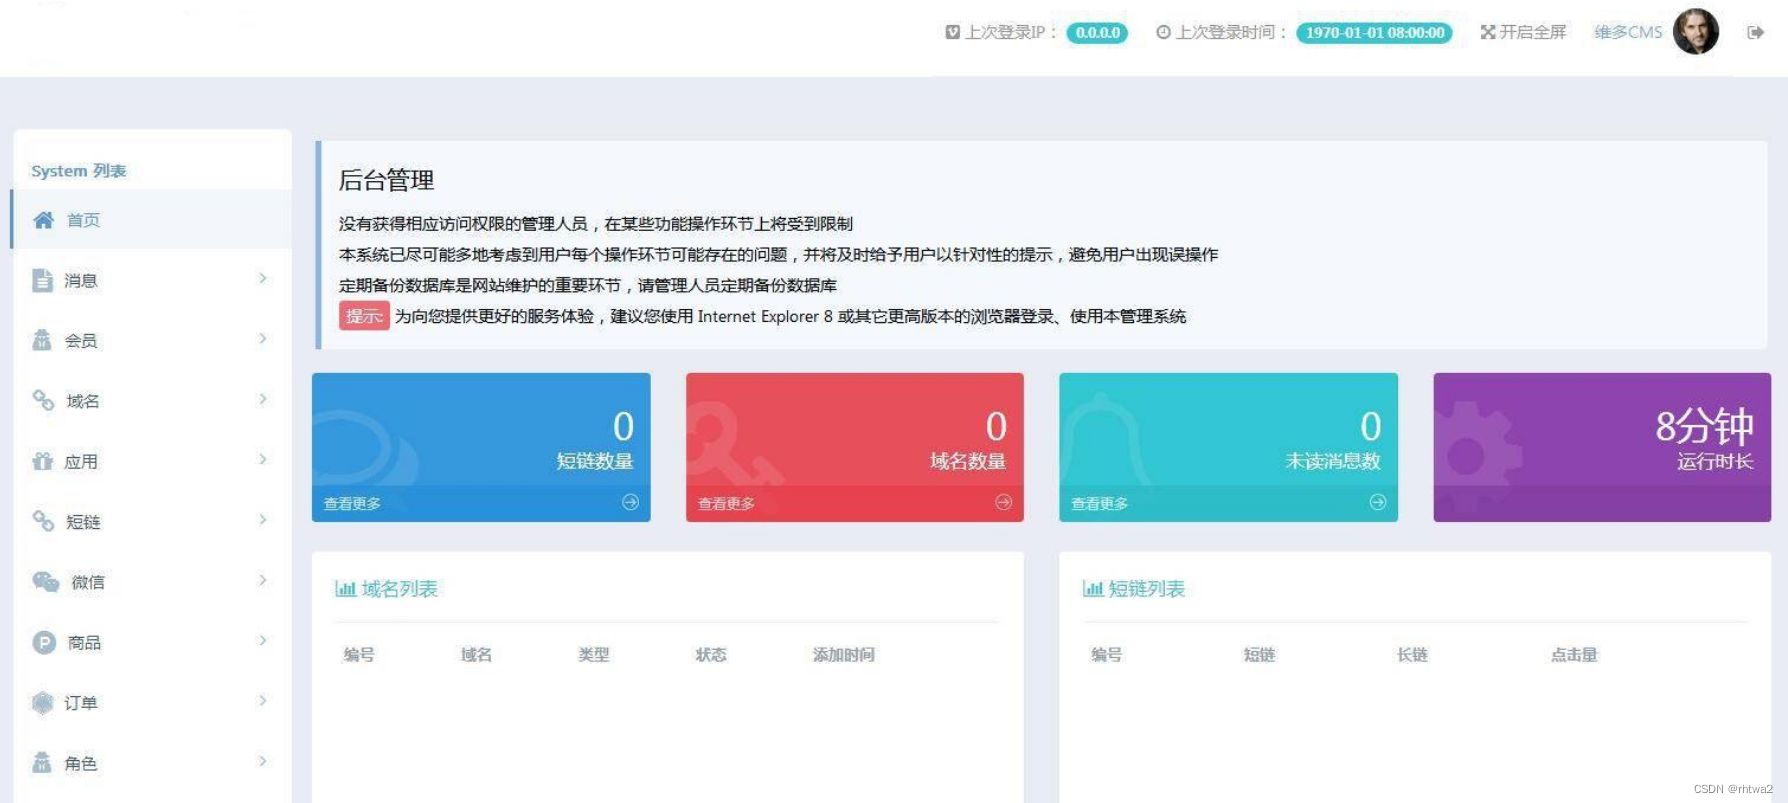
Task: Click the 短链列表 panel title
Action: pos(1147,588)
